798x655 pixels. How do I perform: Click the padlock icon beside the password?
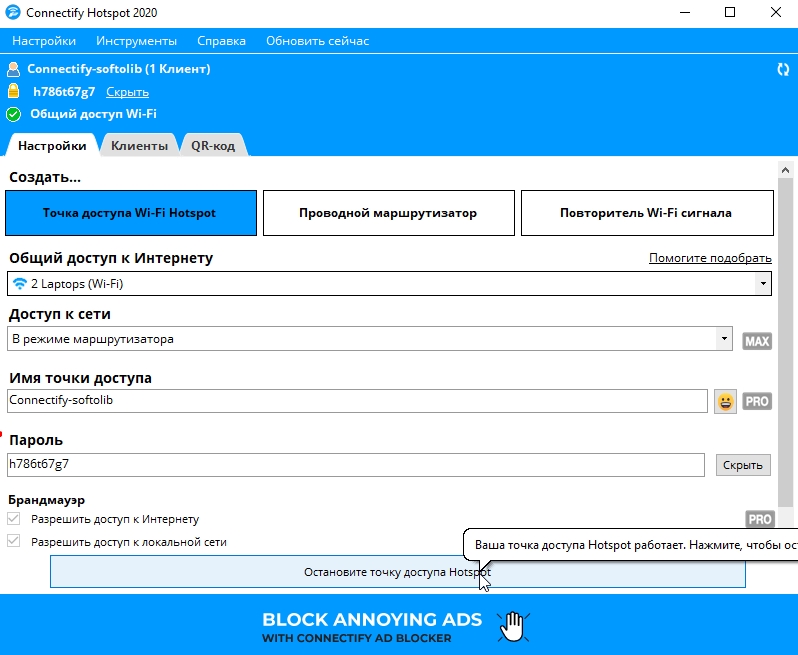coord(13,91)
